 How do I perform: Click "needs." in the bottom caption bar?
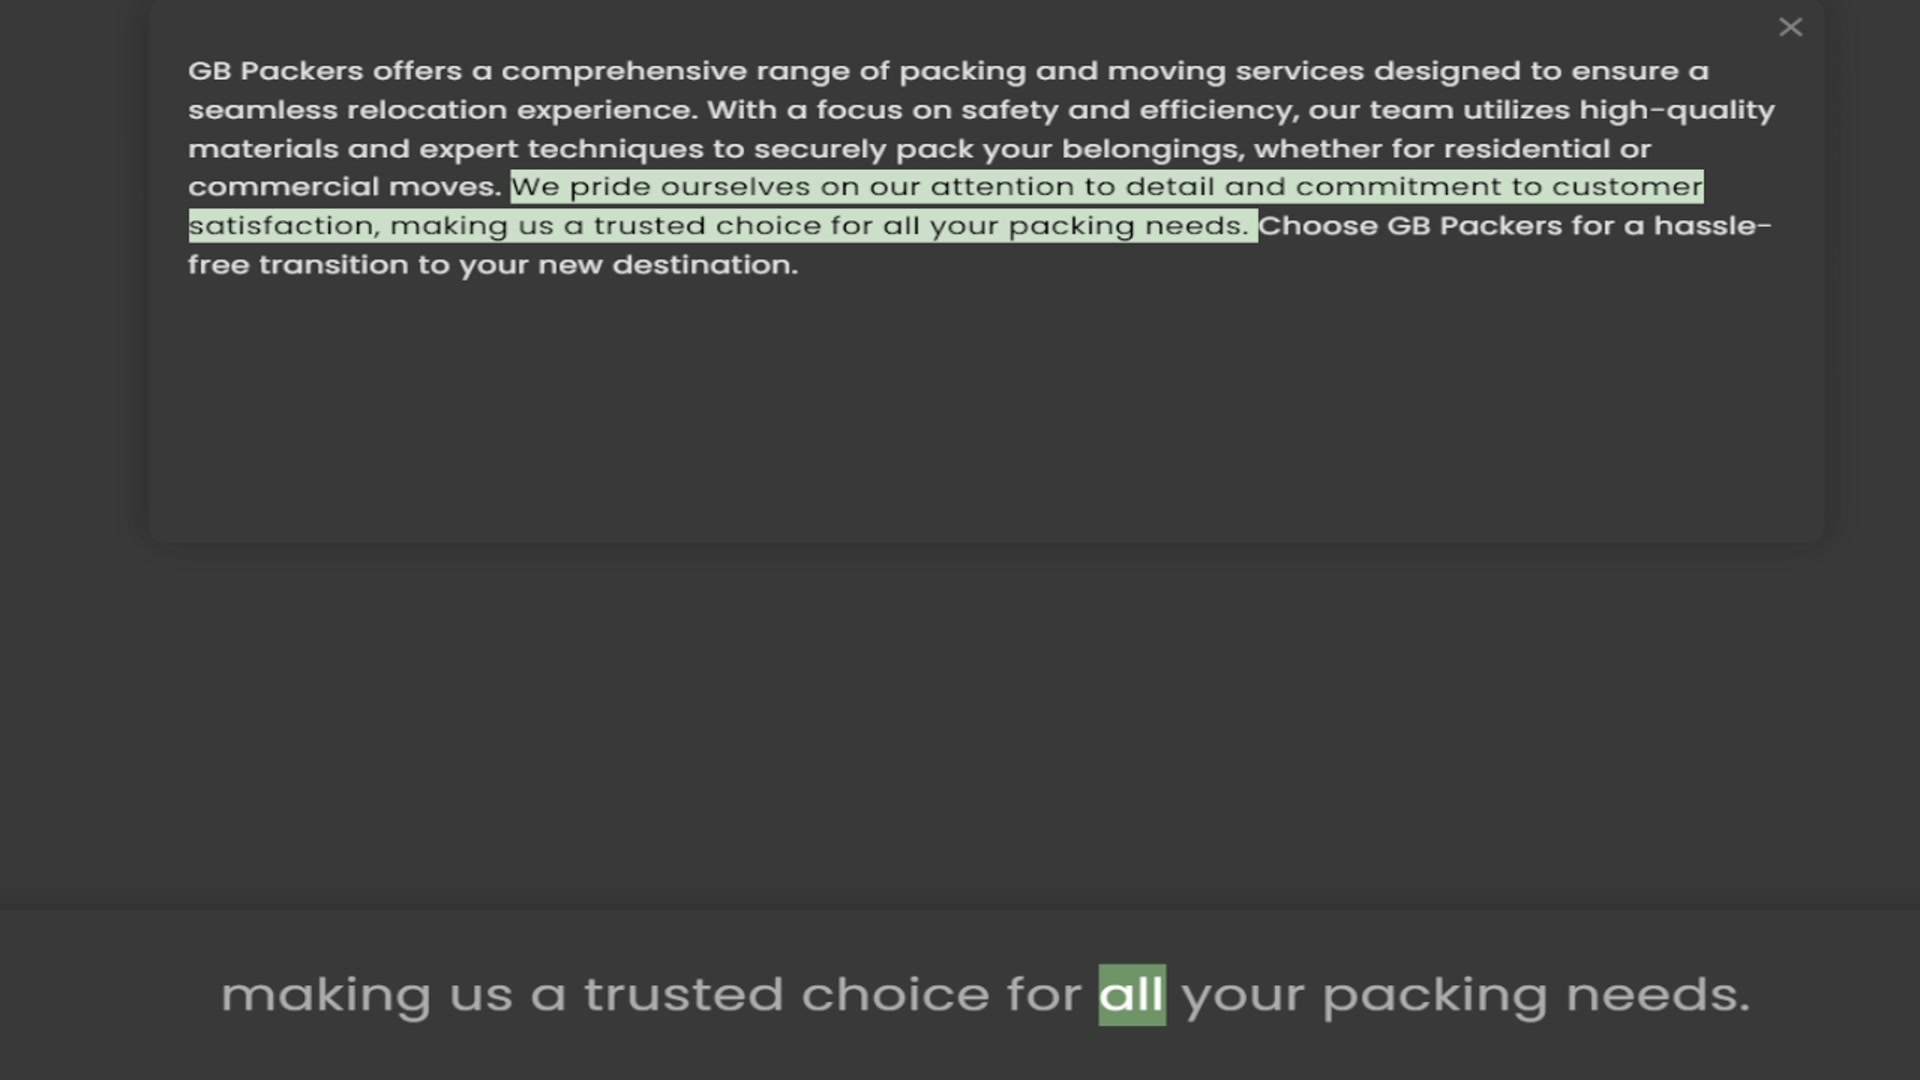pyautogui.click(x=1657, y=995)
